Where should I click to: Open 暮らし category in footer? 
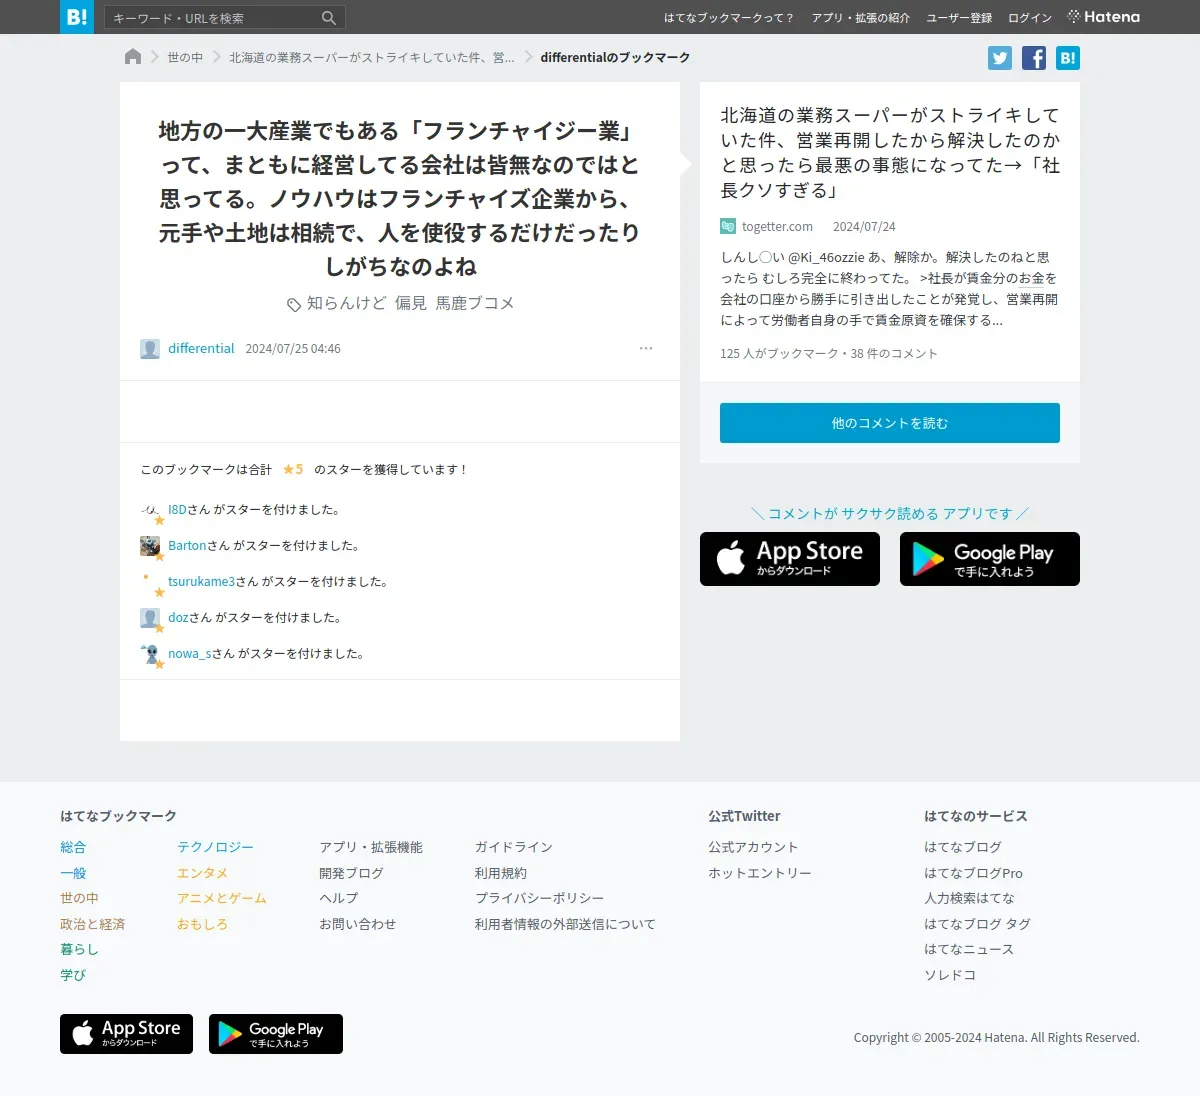click(x=79, y=949)
